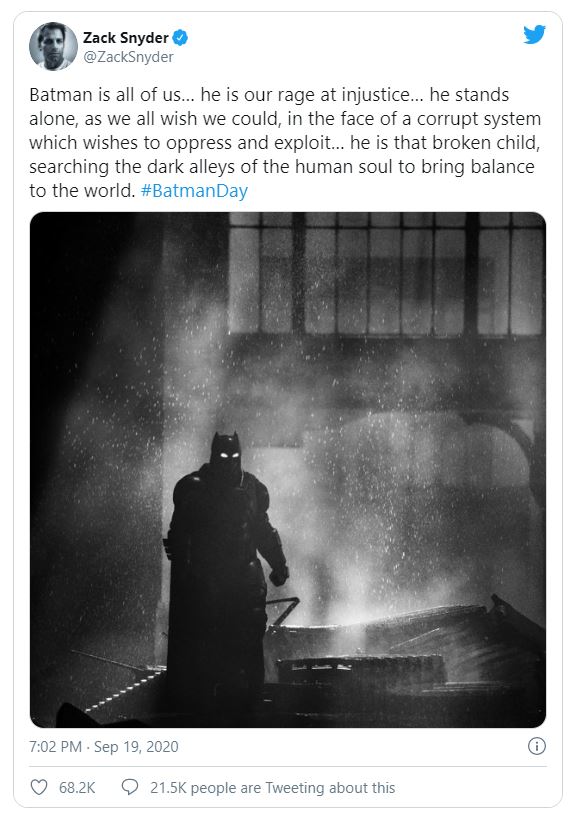Open the #BatmanDay hashtag
587x817 pixels.
click(x=194, y=191)
